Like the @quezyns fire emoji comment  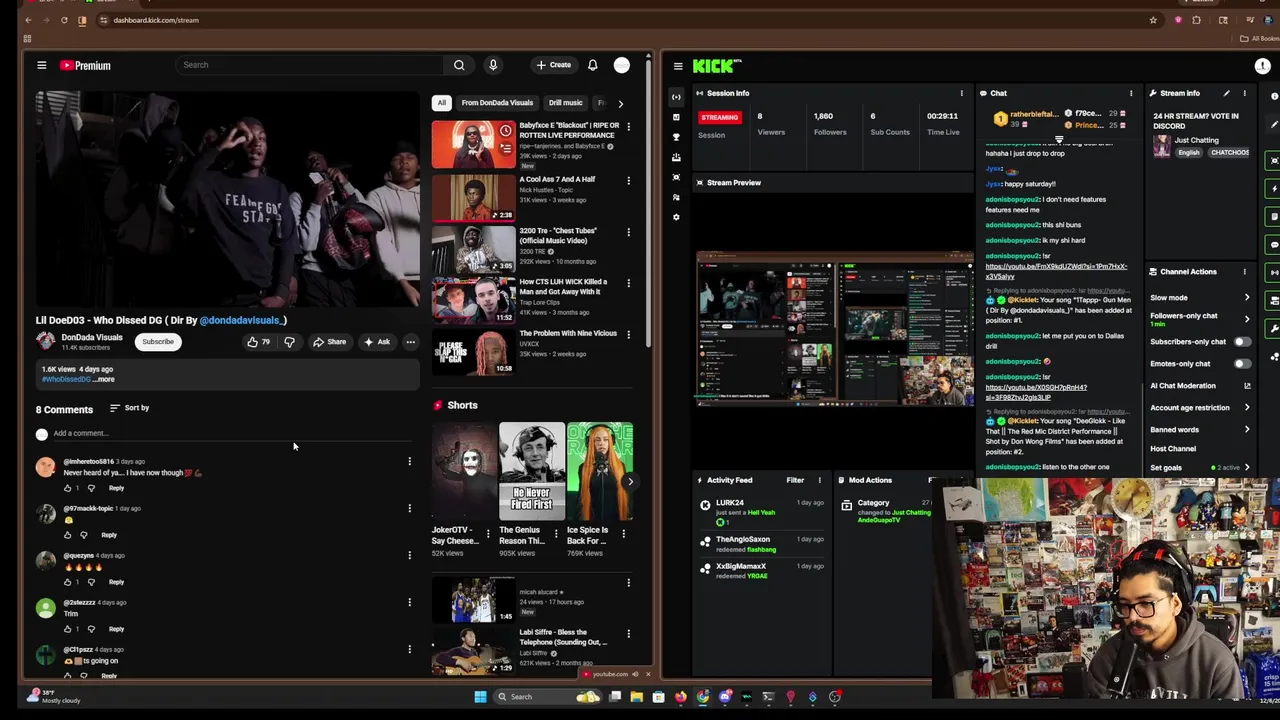(68, 582)
